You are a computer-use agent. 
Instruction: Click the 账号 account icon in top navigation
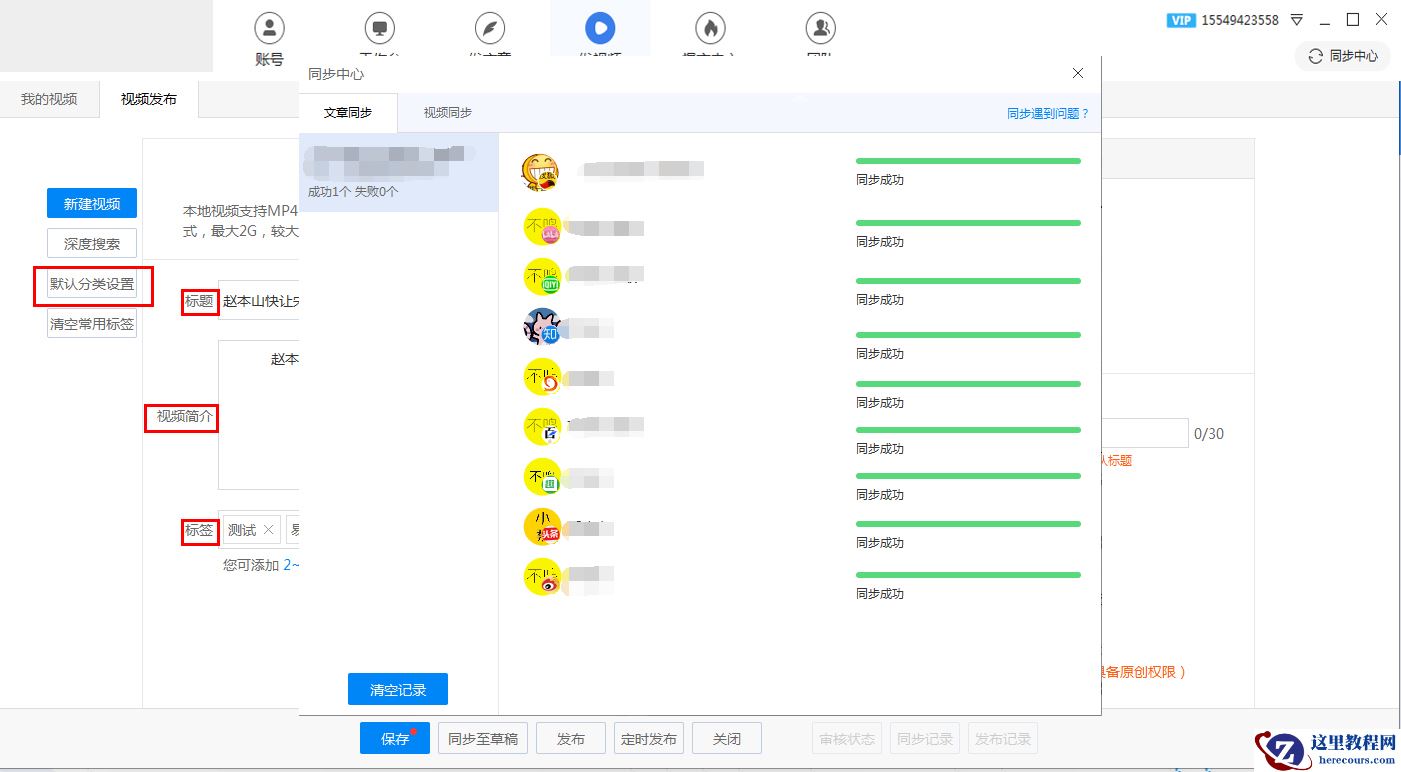(269, 28)
